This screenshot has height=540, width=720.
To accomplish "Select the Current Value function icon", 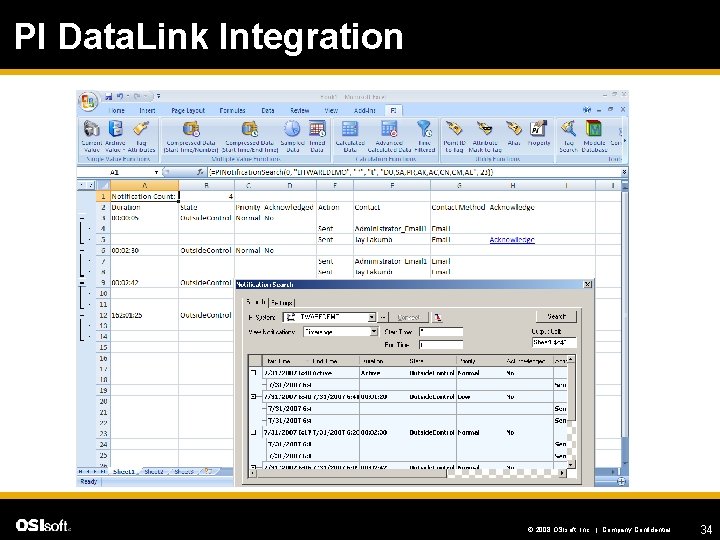I will tap(91, 129).
